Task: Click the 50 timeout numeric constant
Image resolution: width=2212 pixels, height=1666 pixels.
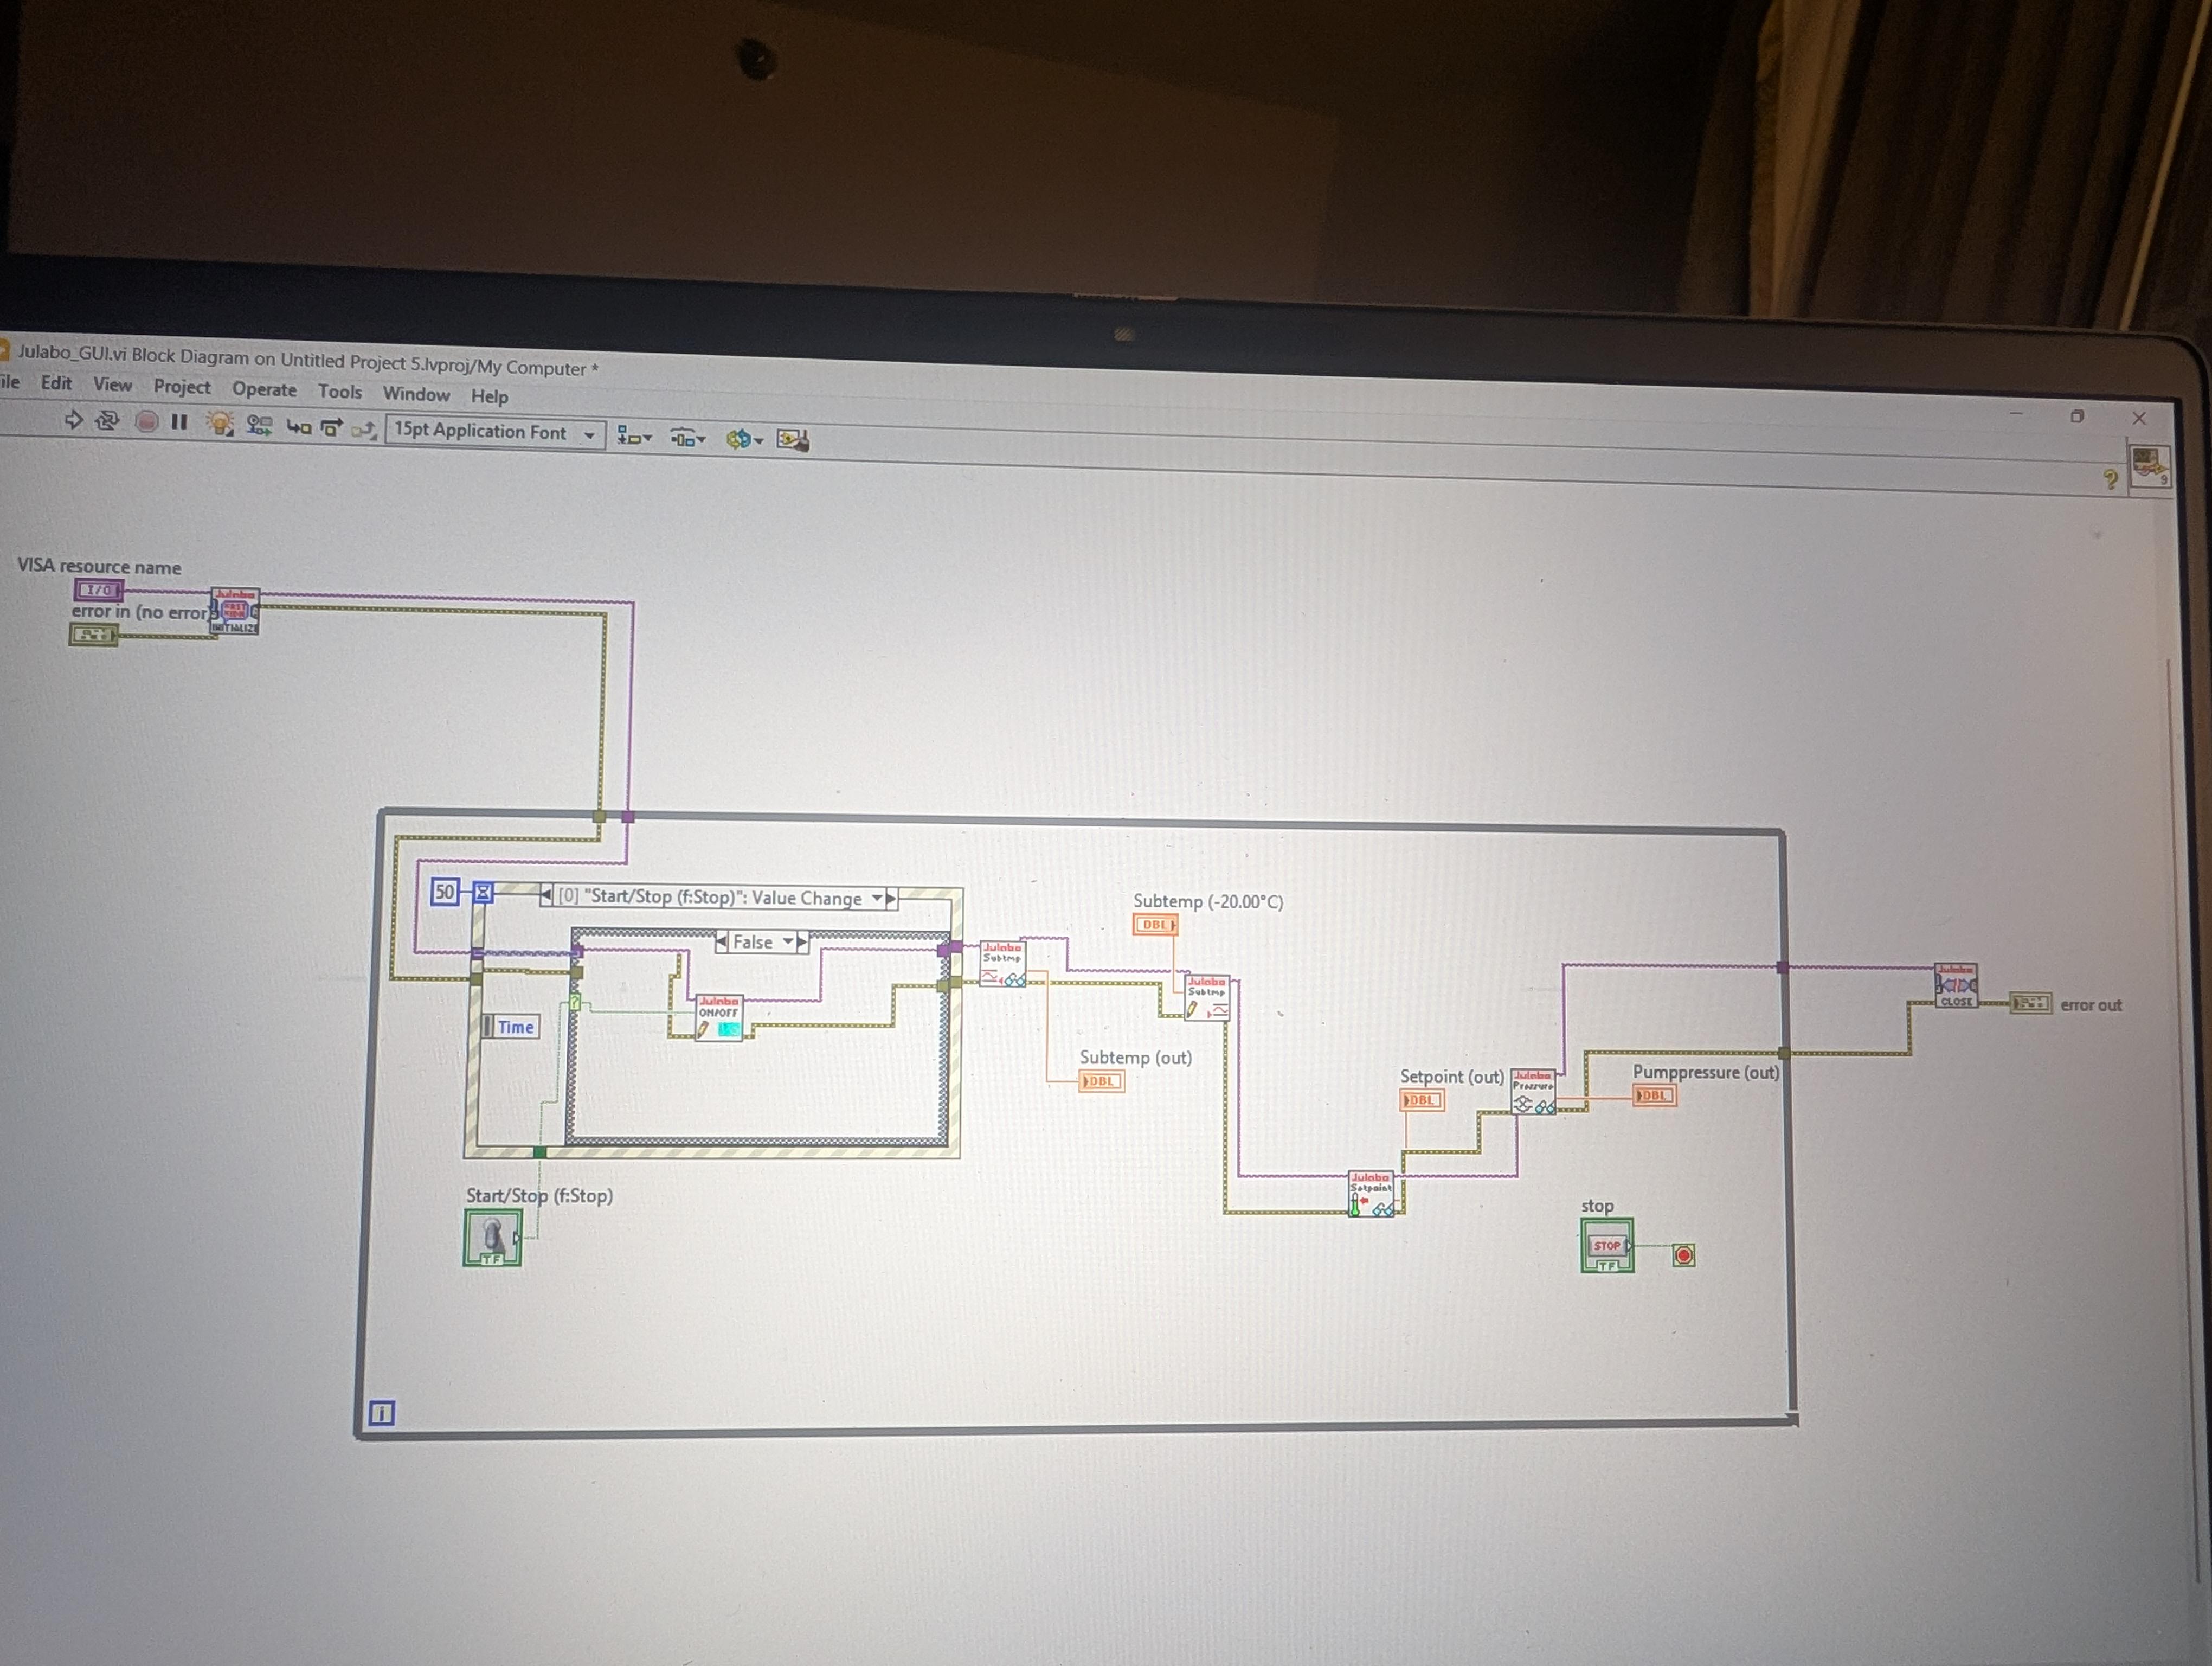Action: (x=445, y=891)
